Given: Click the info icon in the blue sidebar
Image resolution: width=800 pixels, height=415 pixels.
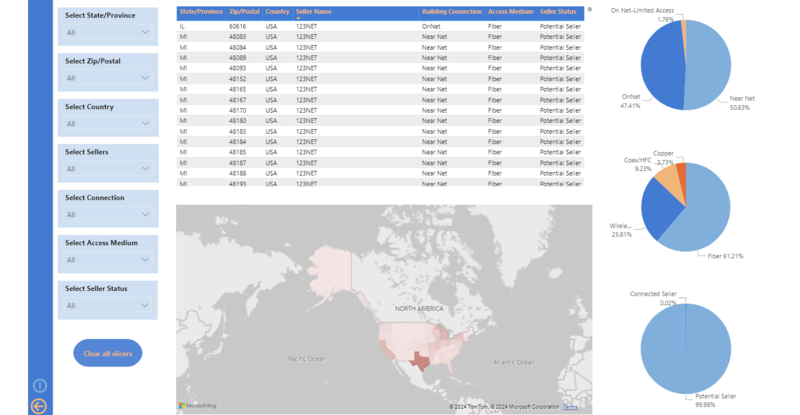Looking at the screenshot, I should [x=40, y=385].
